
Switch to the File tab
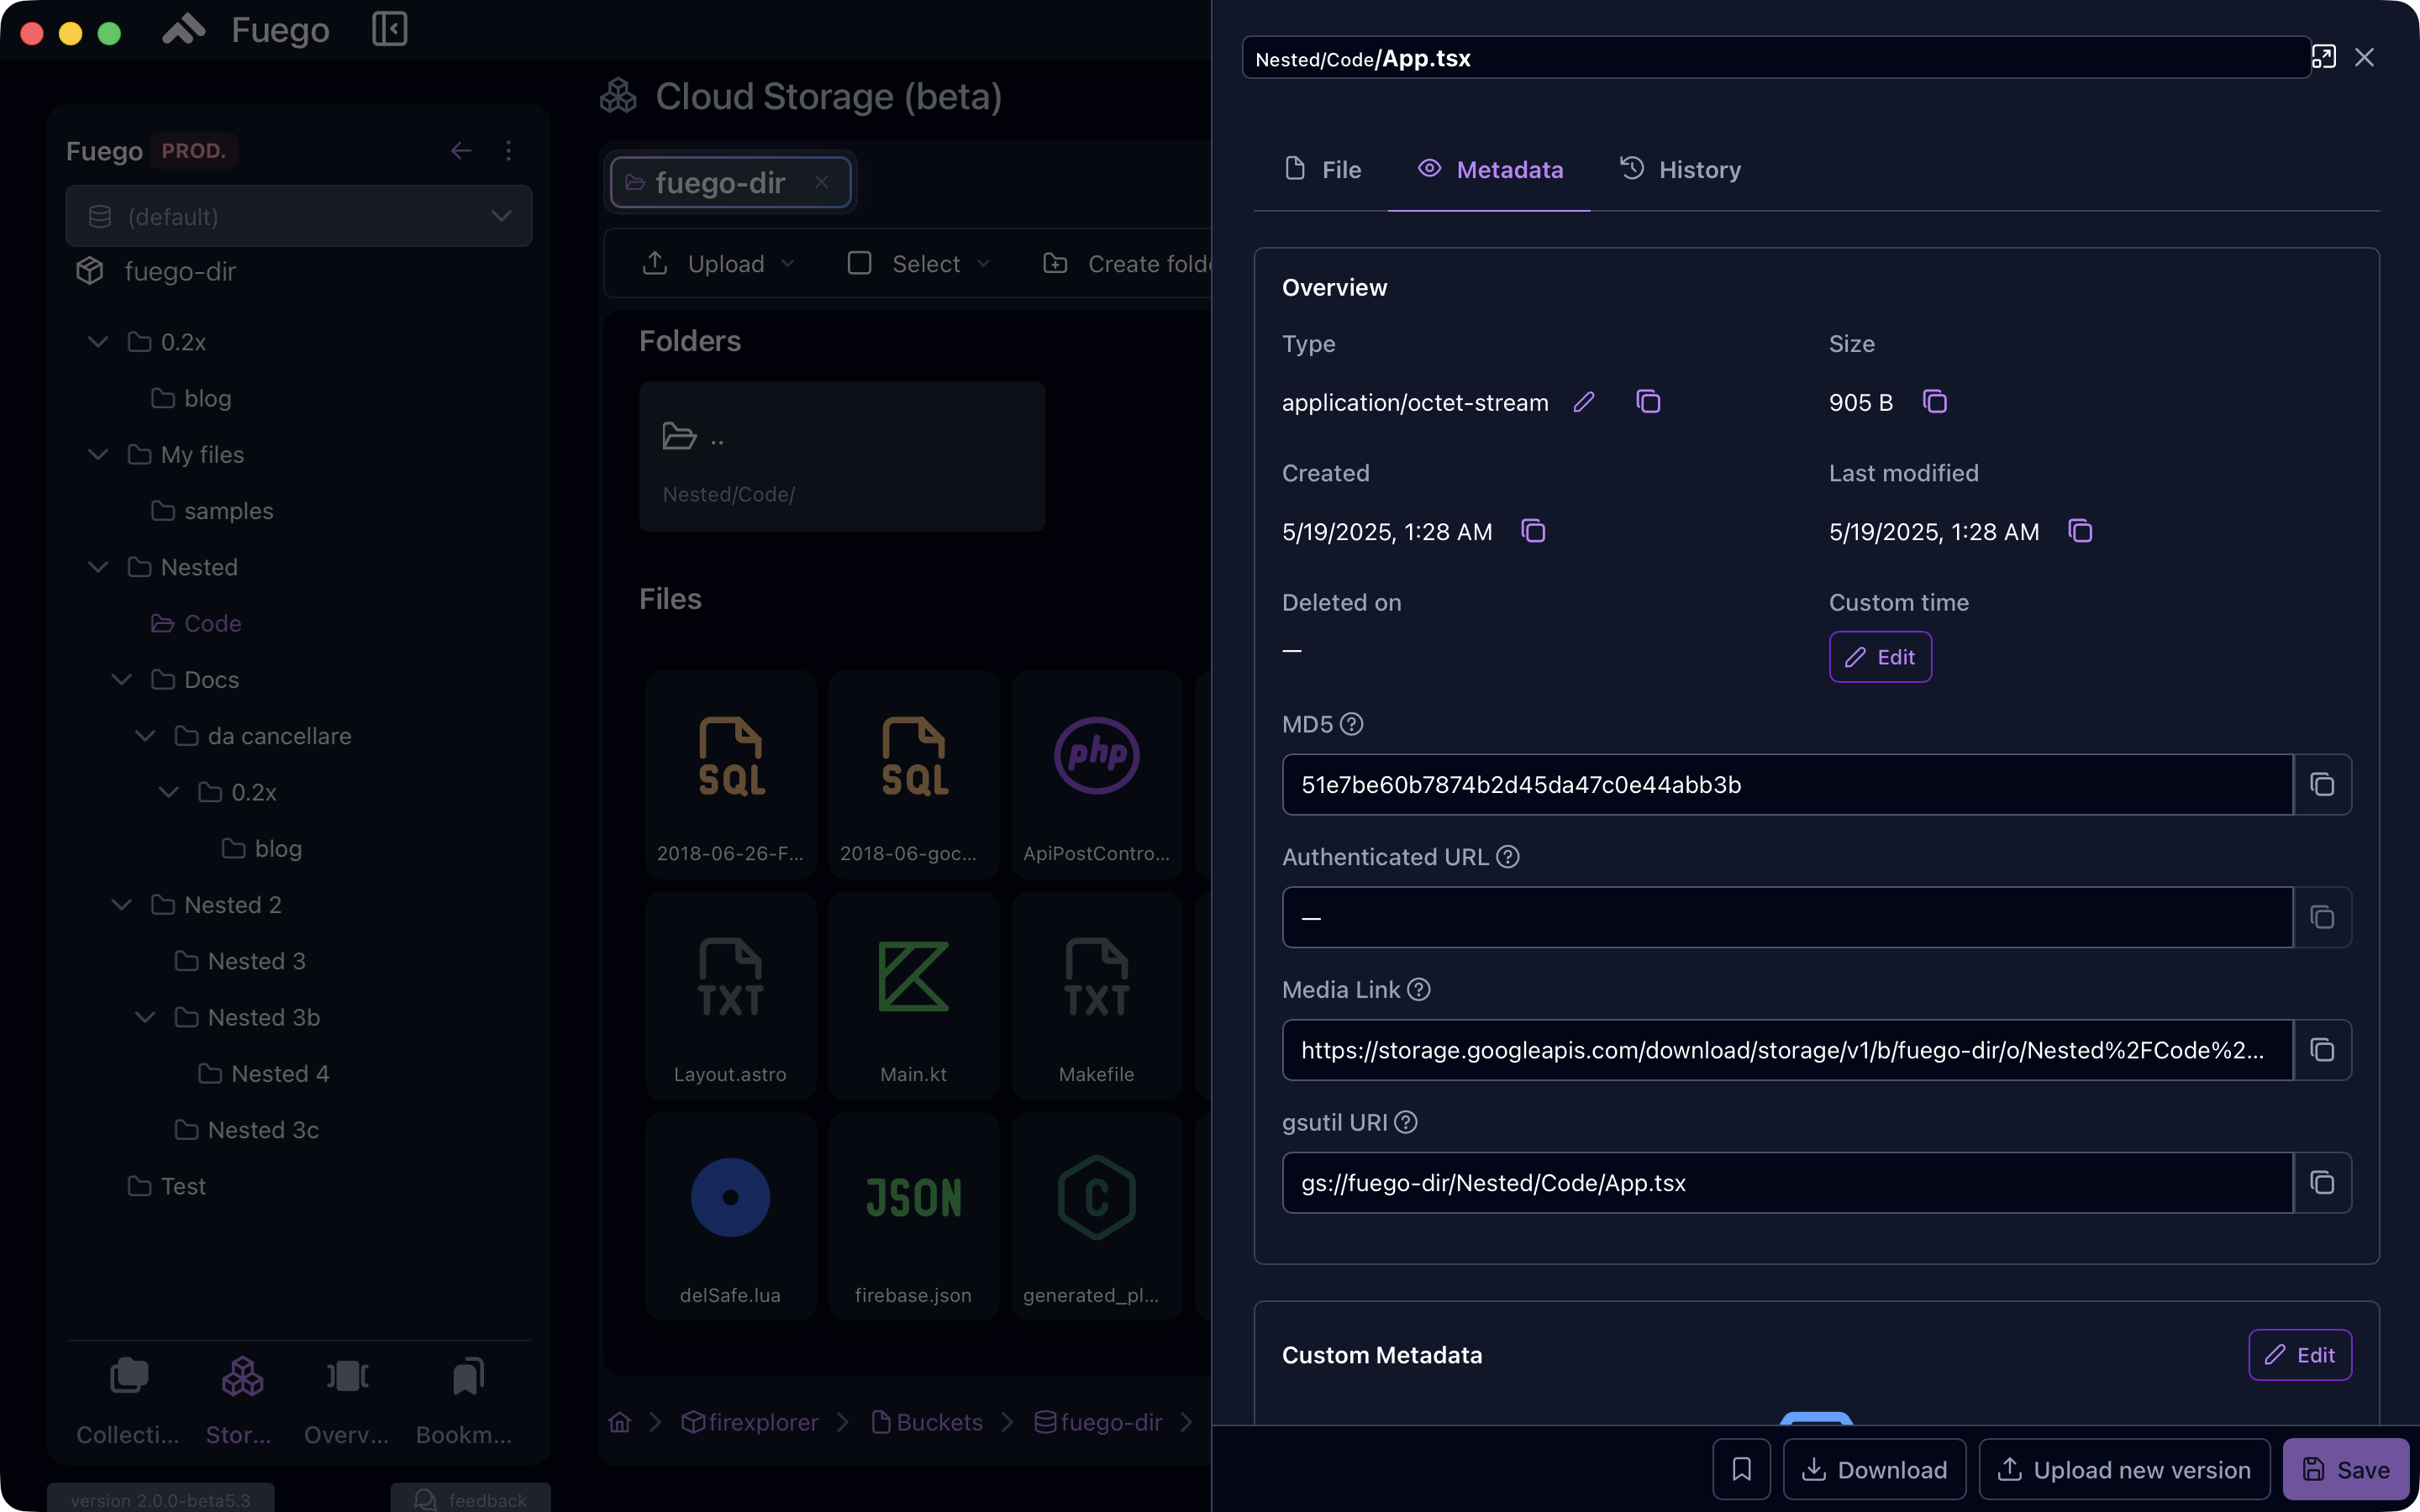pos(1322,169)
